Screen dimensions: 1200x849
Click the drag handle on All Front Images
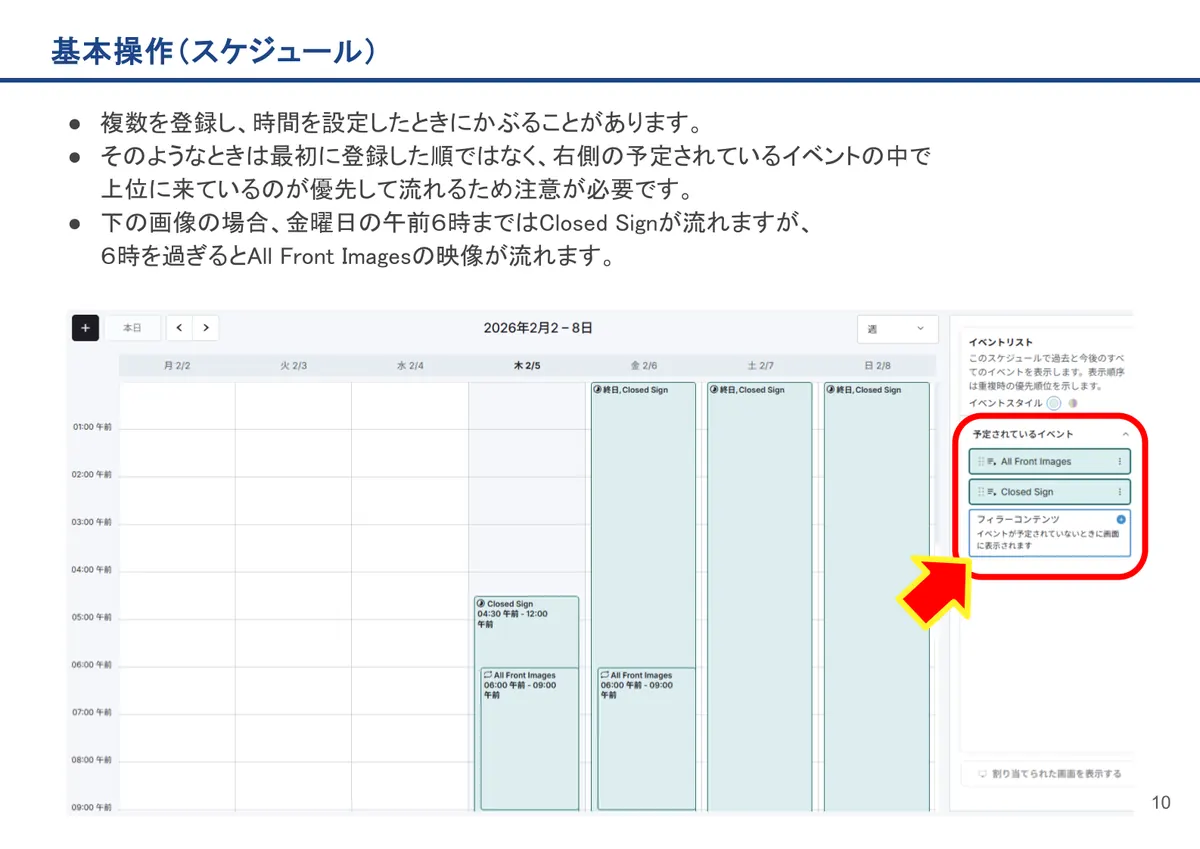(980, 462)
